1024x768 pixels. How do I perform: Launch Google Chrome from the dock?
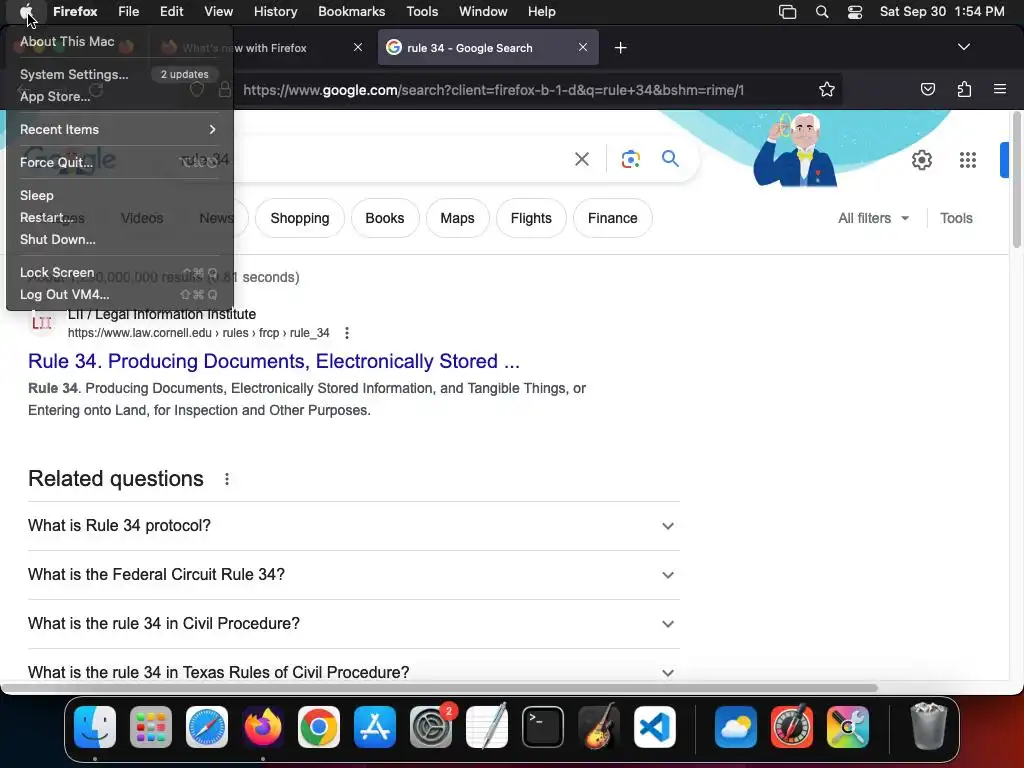pyautogui.click(x=319, y=727)
